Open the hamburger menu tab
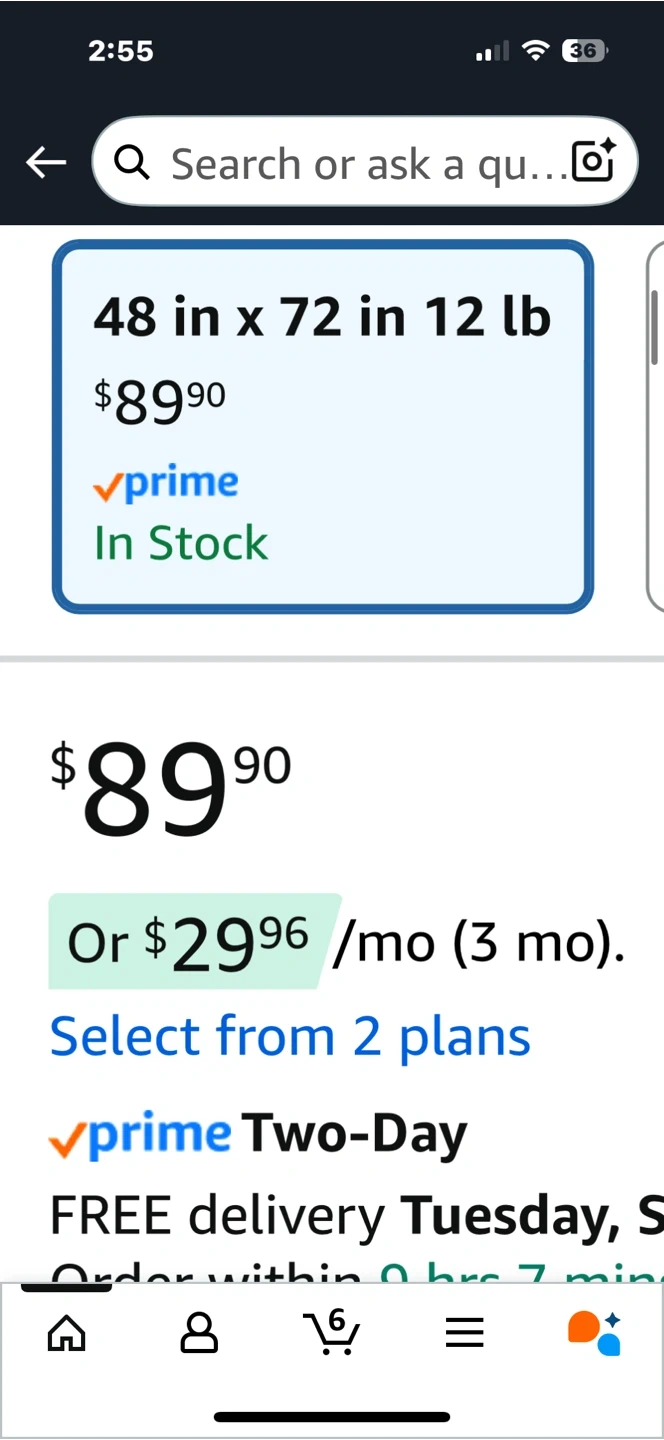 pos(464,1332)
